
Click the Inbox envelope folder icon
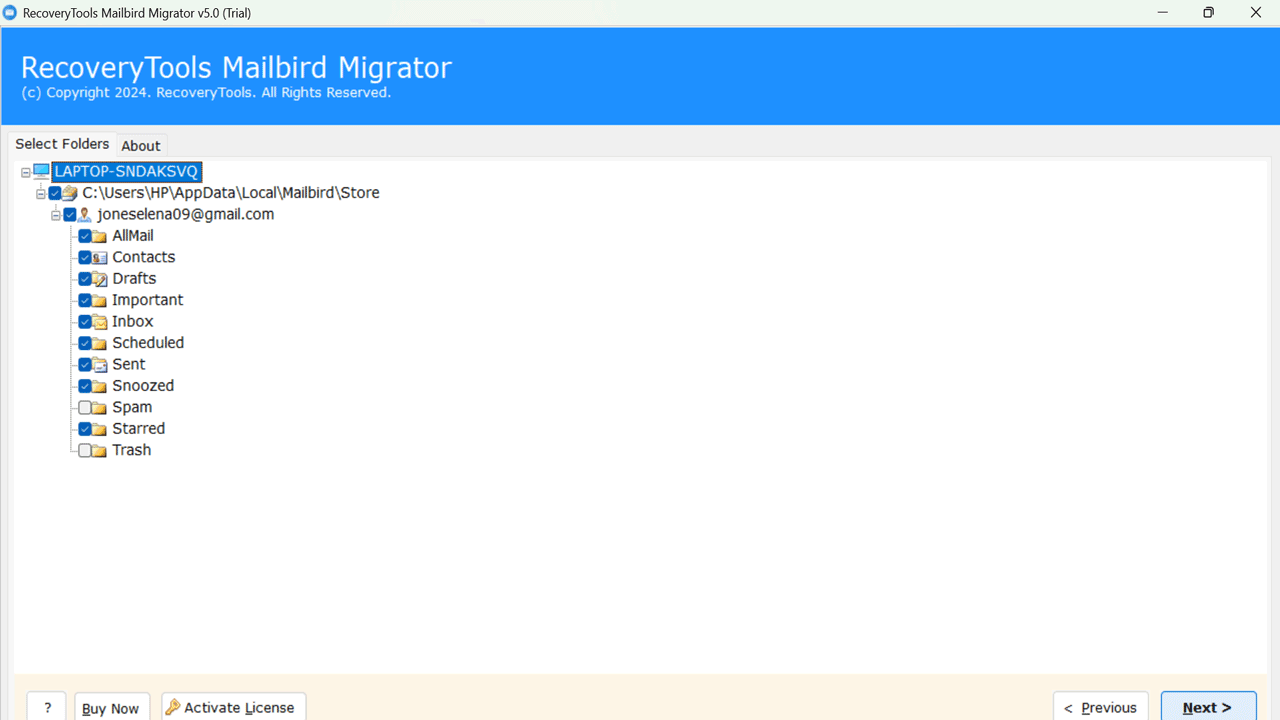100,322
